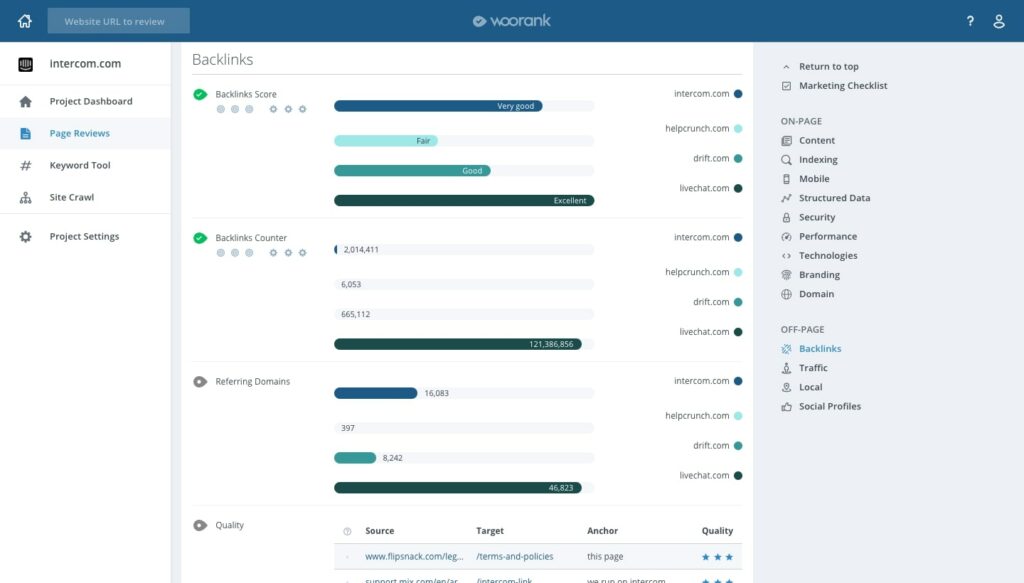Click drift.com teal legend dot in Backlinks Counter
Image resolution: width=1024 pixels, height=583 pixels.
tap(738, 302)
